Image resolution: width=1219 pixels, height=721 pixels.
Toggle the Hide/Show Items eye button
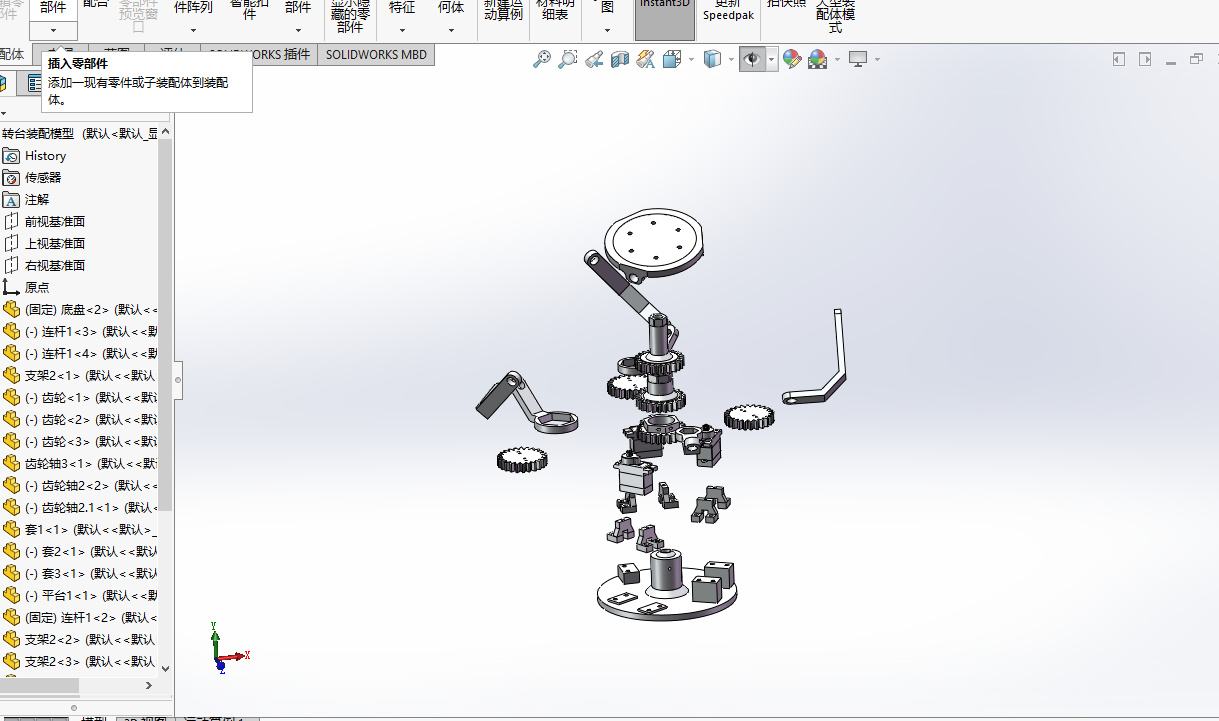752,59
